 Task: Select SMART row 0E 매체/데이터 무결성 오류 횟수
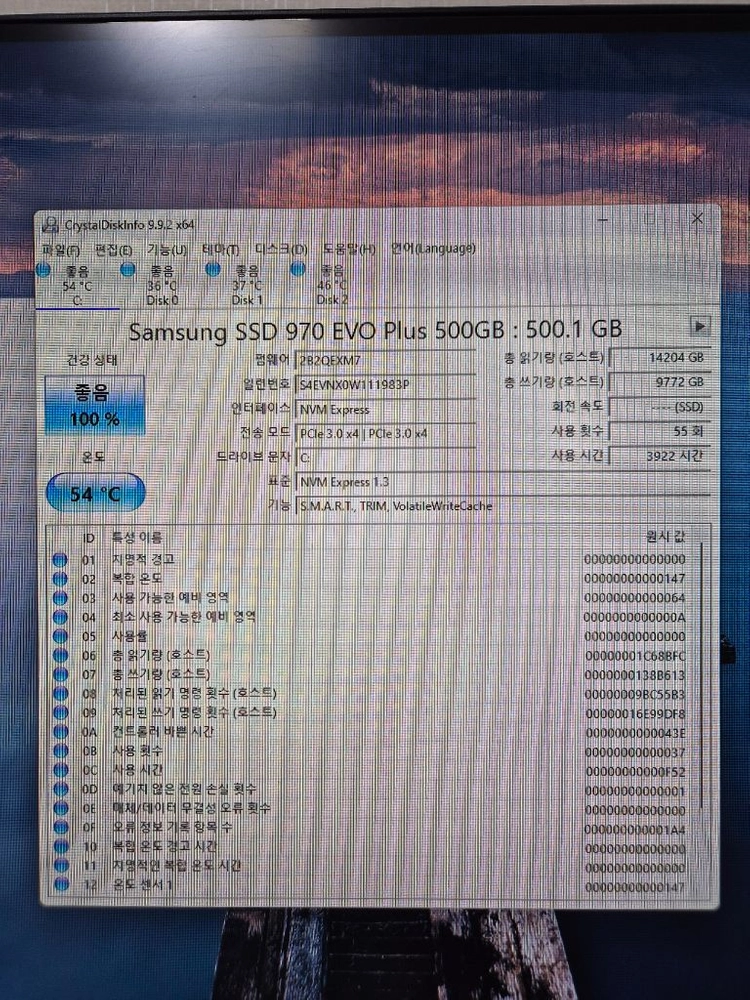pyautogui.click(x=372, y=808)
